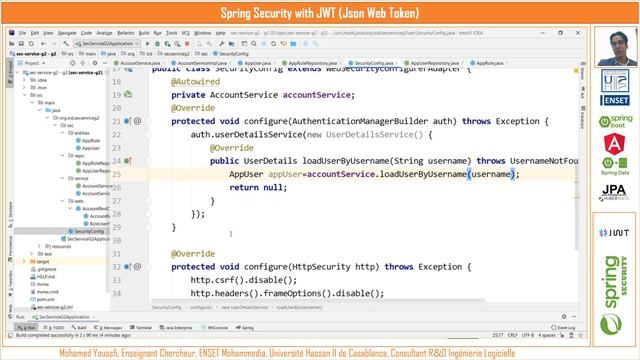Click the override gutter icon on line 21
This screenshot has height=360, width=640.
point(128,121)
